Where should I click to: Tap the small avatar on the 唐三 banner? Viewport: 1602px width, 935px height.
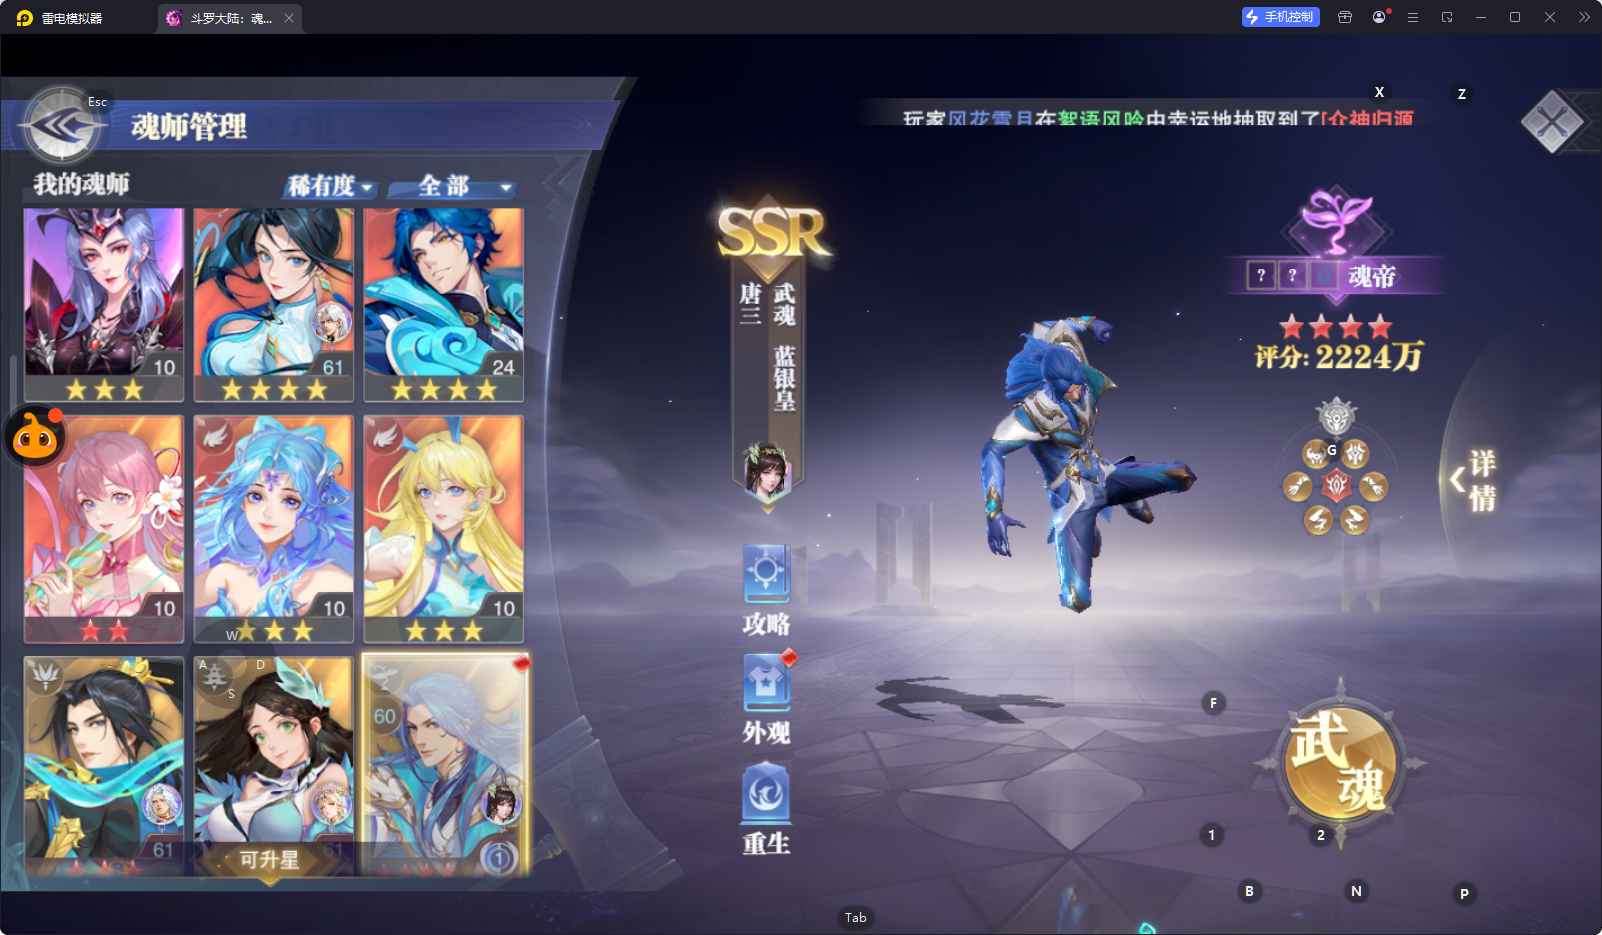pyautogui.click(x=767, y=470)
